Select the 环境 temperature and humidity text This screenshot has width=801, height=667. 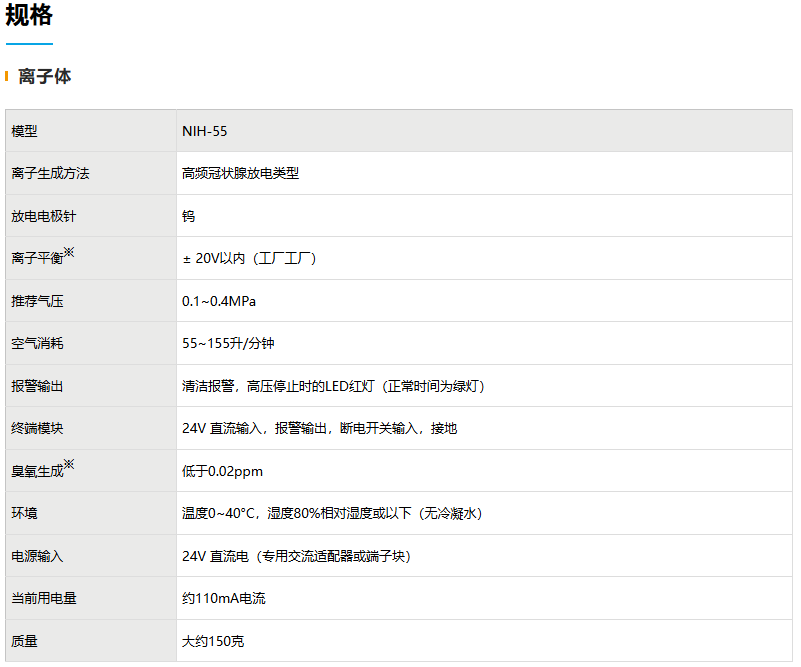332,513
